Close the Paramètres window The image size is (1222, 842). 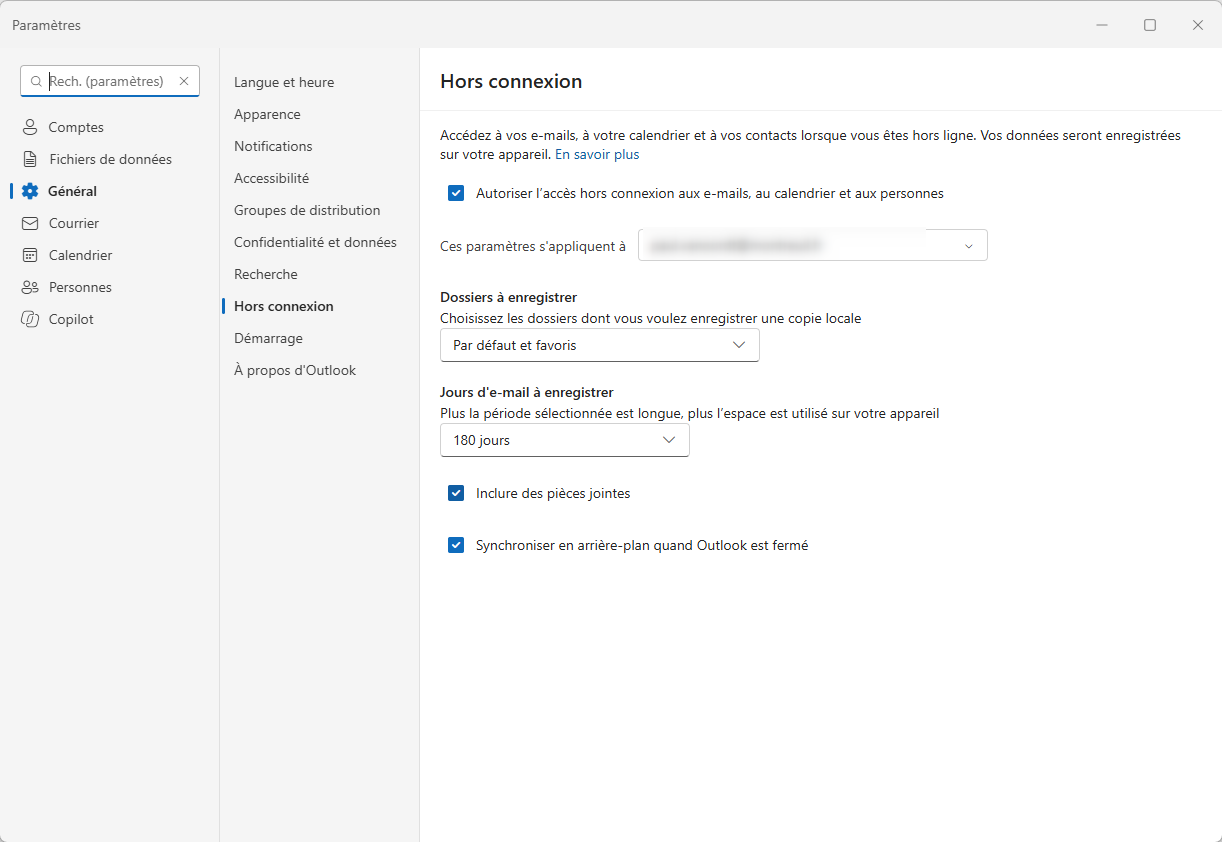1198,25
